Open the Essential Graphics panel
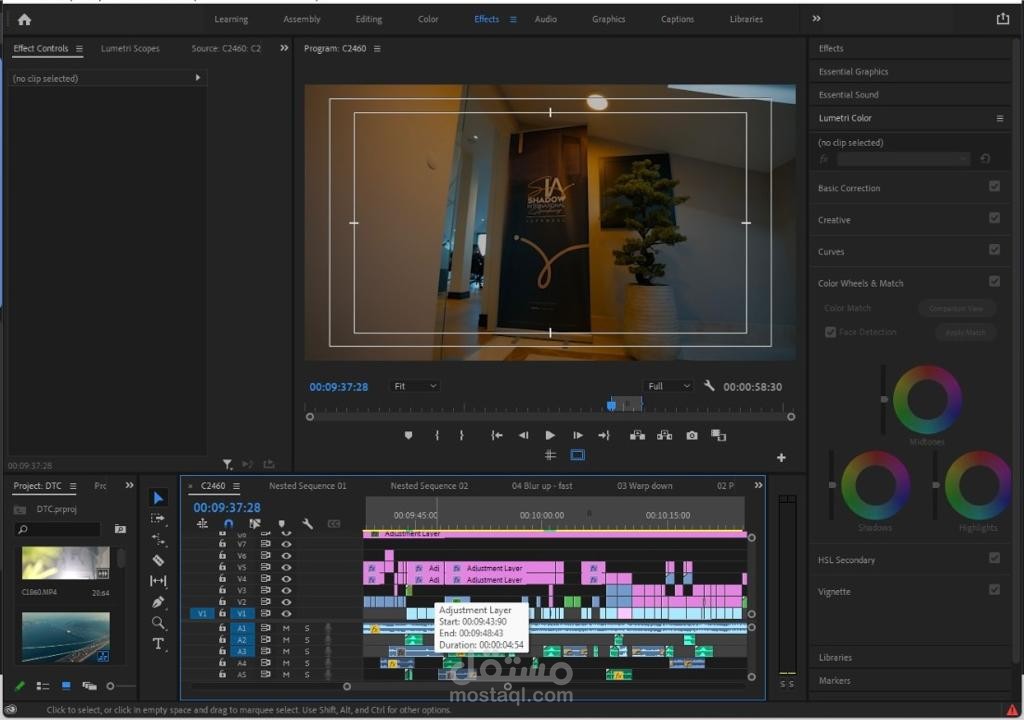1024x720 pixels. [x=853, y=72]
